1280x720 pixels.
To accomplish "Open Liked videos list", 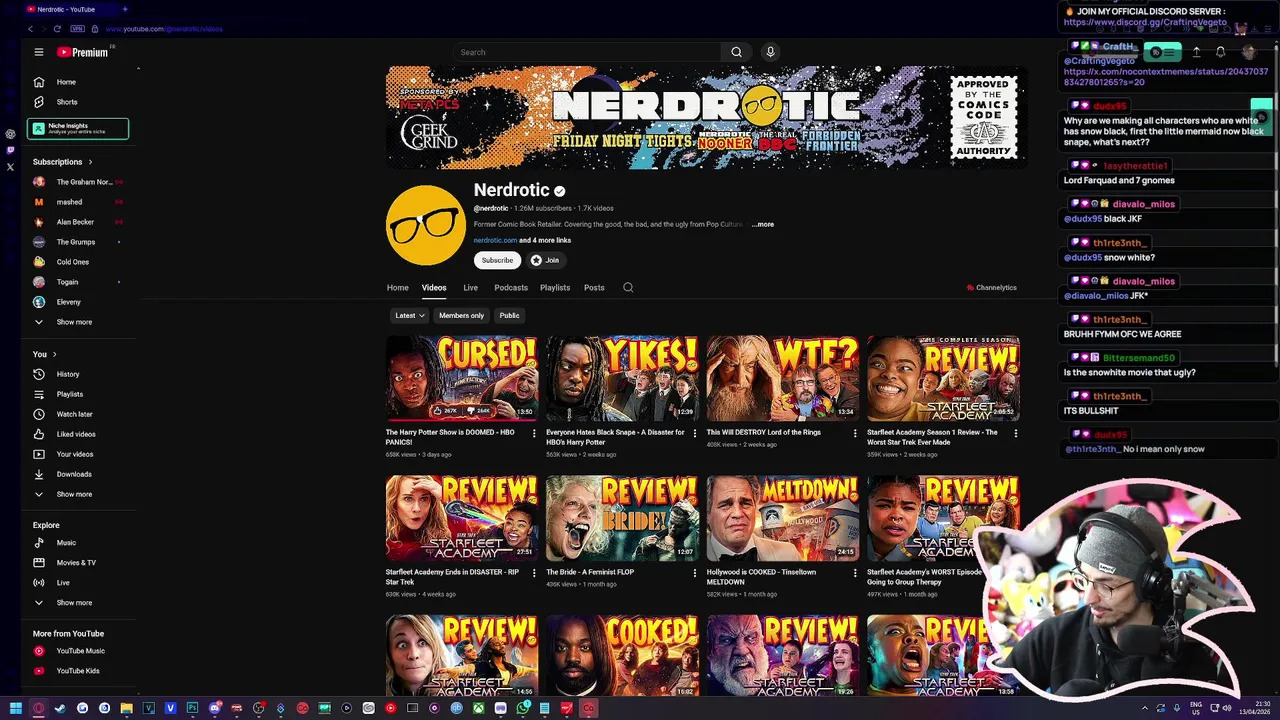I will point(78,434).
